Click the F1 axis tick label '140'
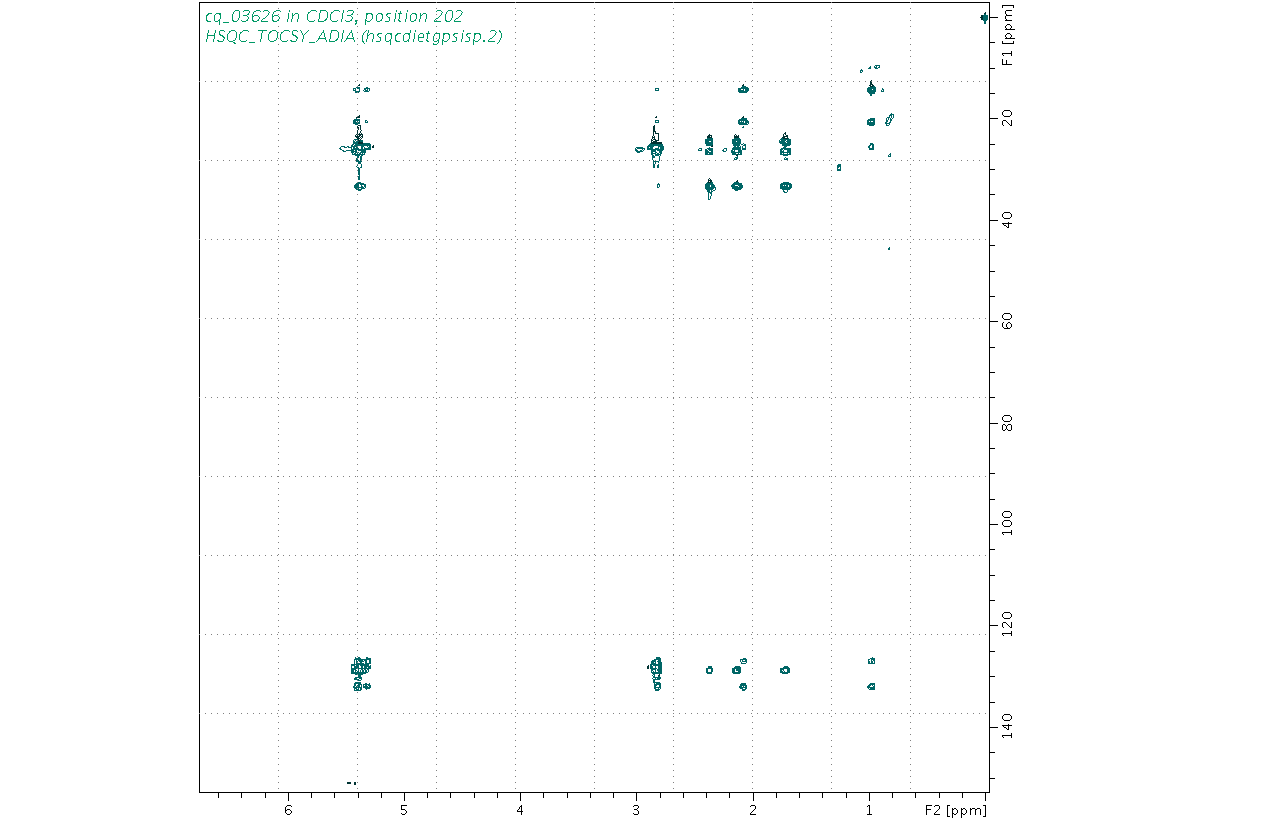 [1008, 726]
